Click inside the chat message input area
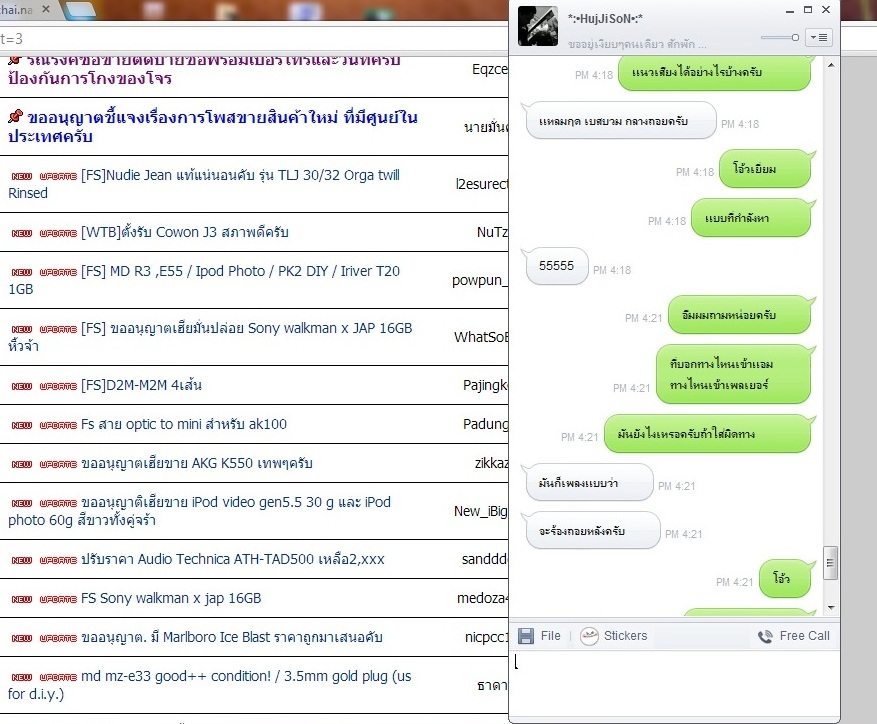 [675, 683]
